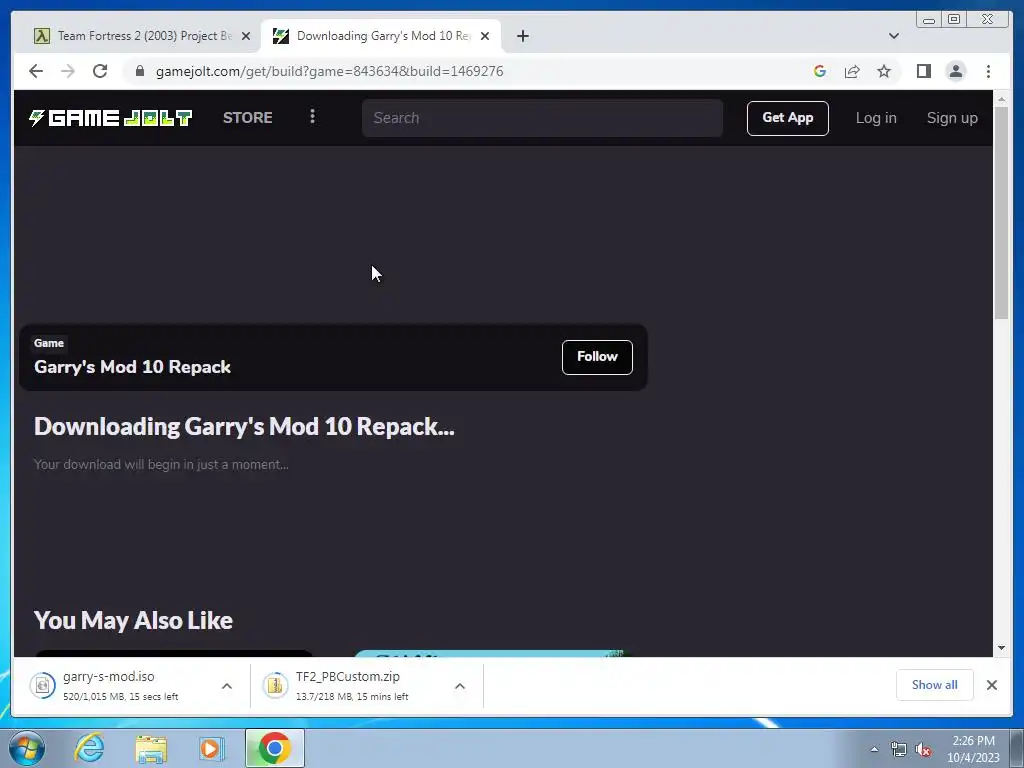This screenshot has height=768, width=1024.
Task: Open the tab search dropdown arrow
Action: point(893,36)
